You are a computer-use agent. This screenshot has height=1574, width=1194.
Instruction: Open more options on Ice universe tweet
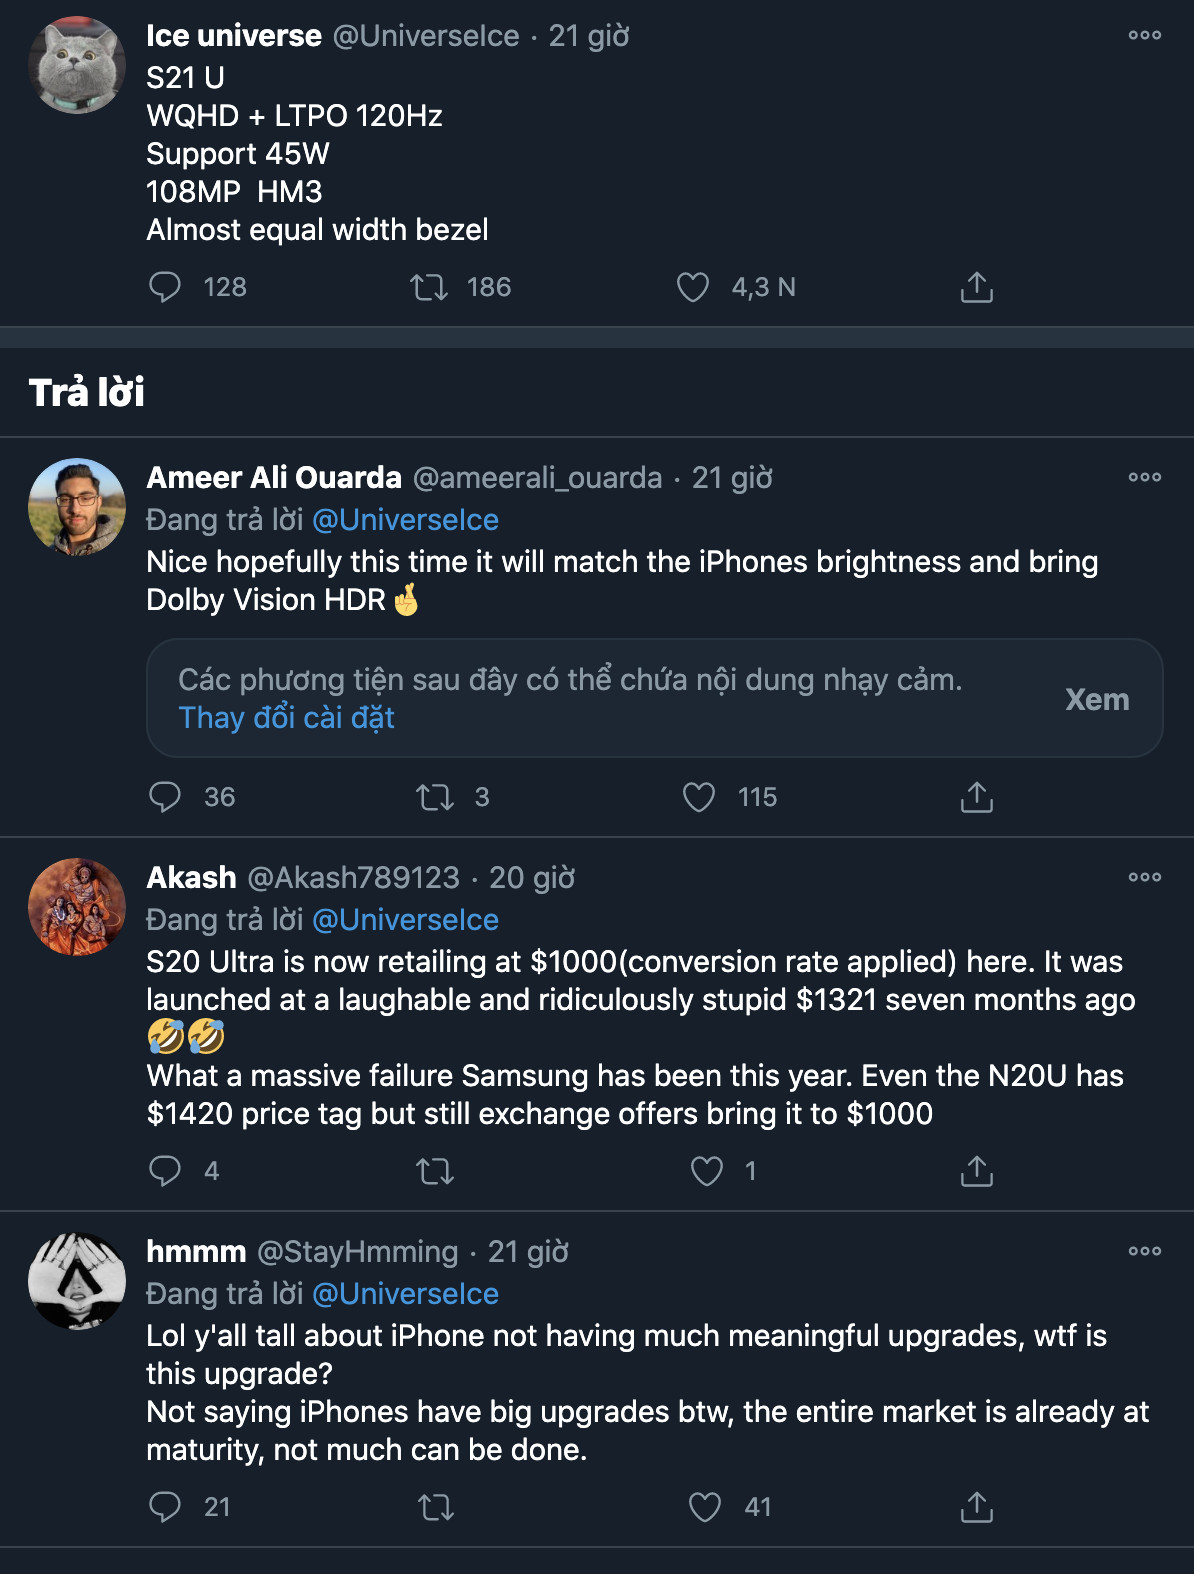[1144, 35]
